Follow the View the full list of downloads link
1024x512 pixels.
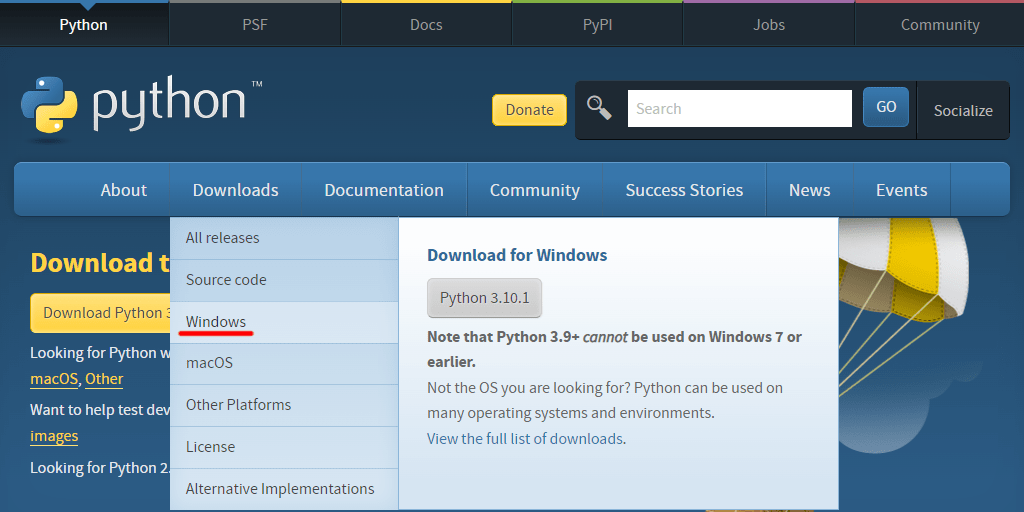(x=526, y=439)
